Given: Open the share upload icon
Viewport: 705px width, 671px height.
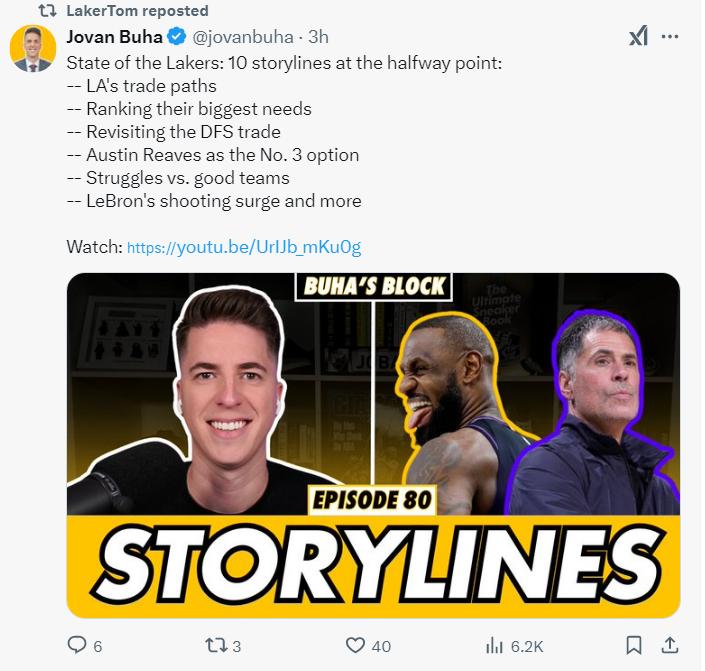Looking at the screenshot, I should point(669,645).
